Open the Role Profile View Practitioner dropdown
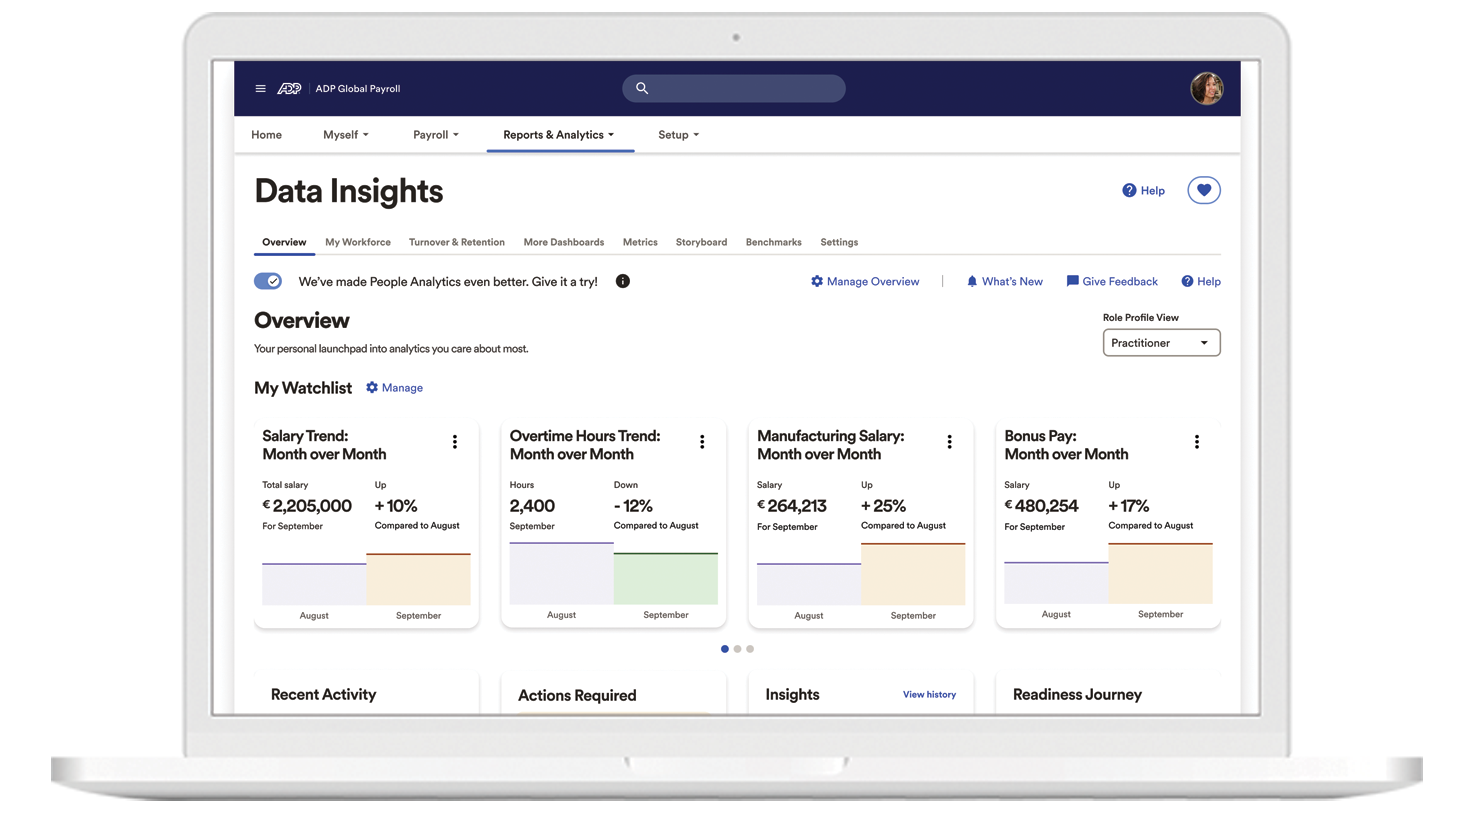1474x813 pixels. point(1161,342)
